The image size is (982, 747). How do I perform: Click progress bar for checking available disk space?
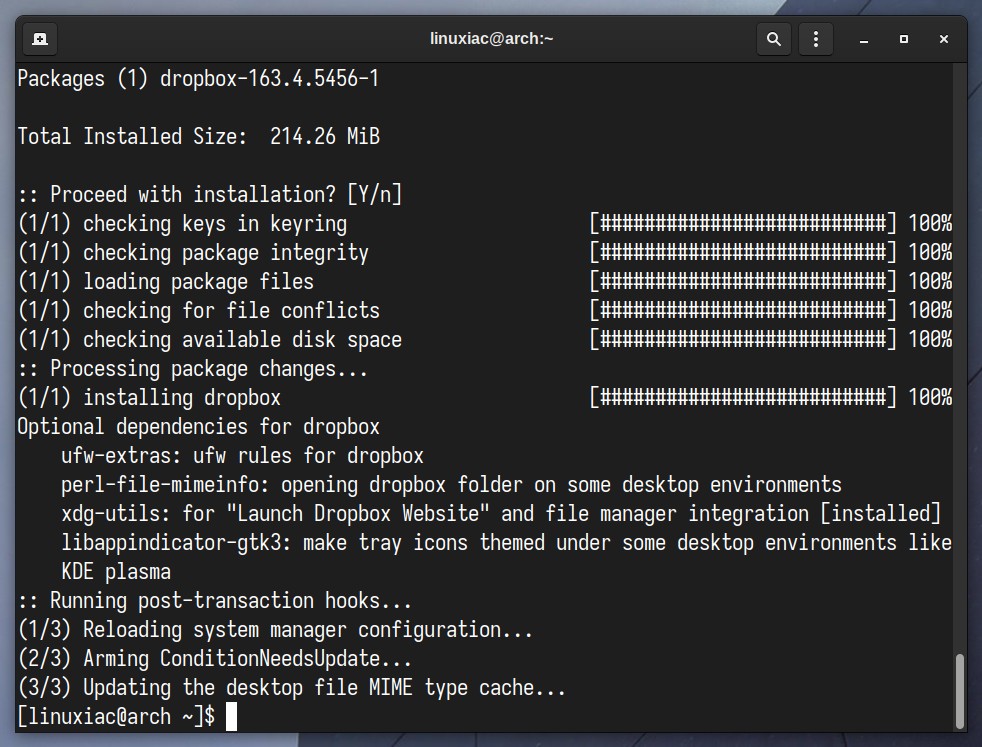(x=743, y=339)
